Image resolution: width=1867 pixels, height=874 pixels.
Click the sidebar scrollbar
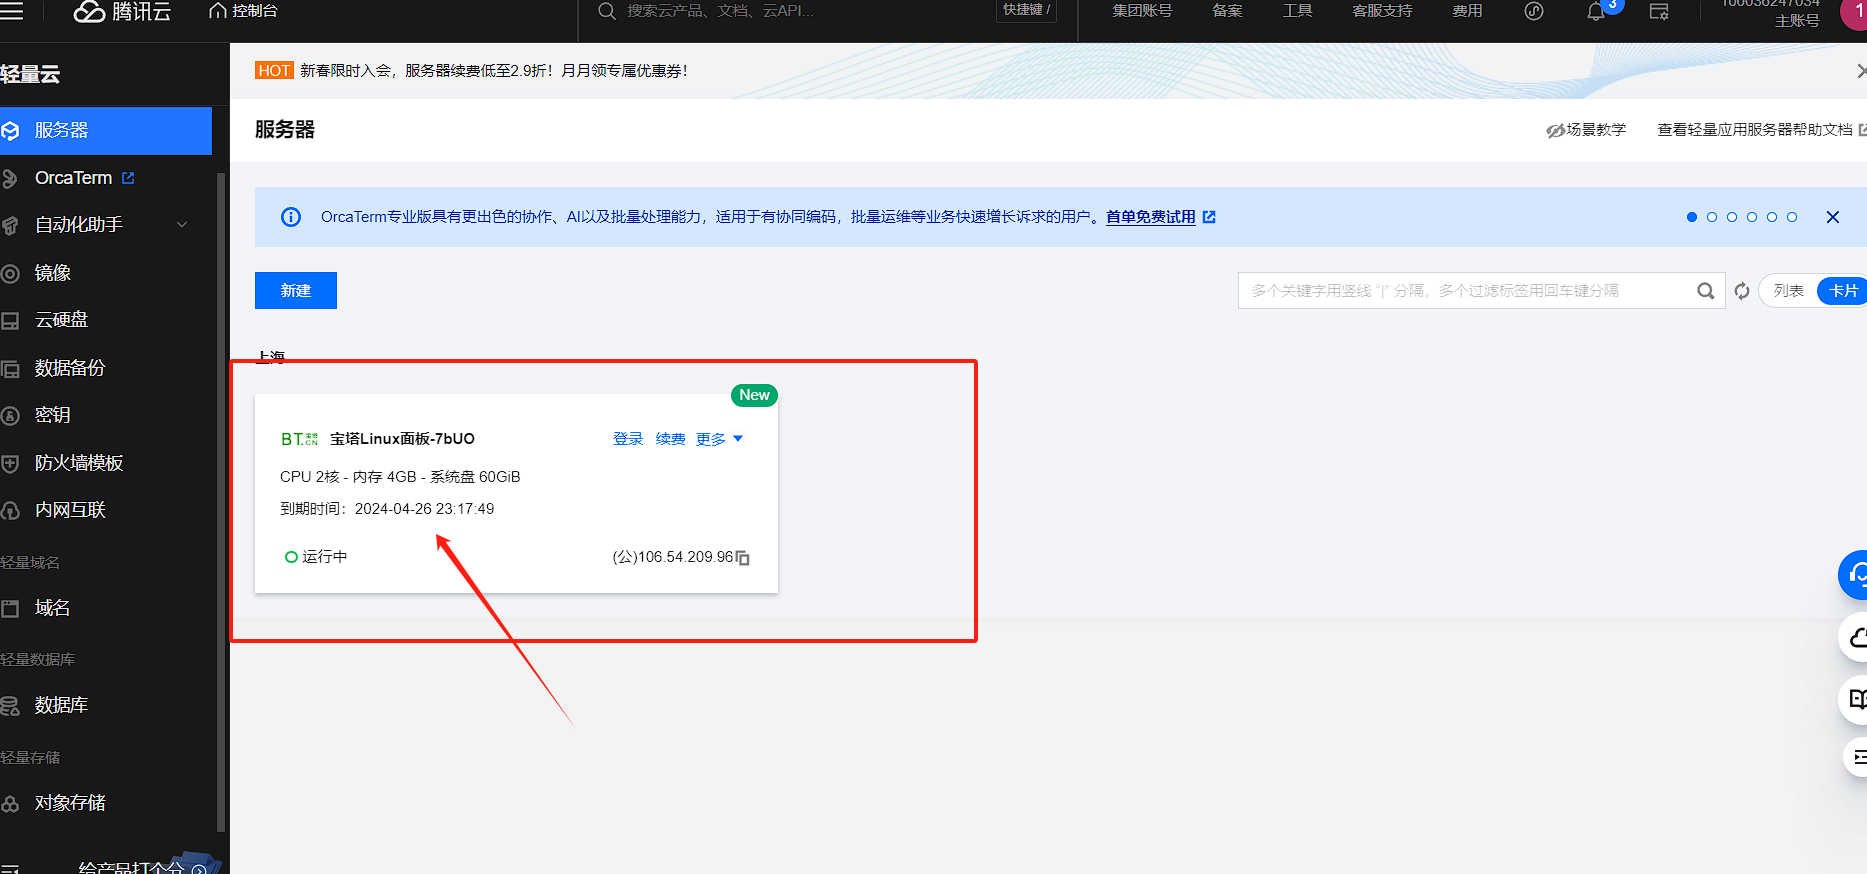pos(221,500)
